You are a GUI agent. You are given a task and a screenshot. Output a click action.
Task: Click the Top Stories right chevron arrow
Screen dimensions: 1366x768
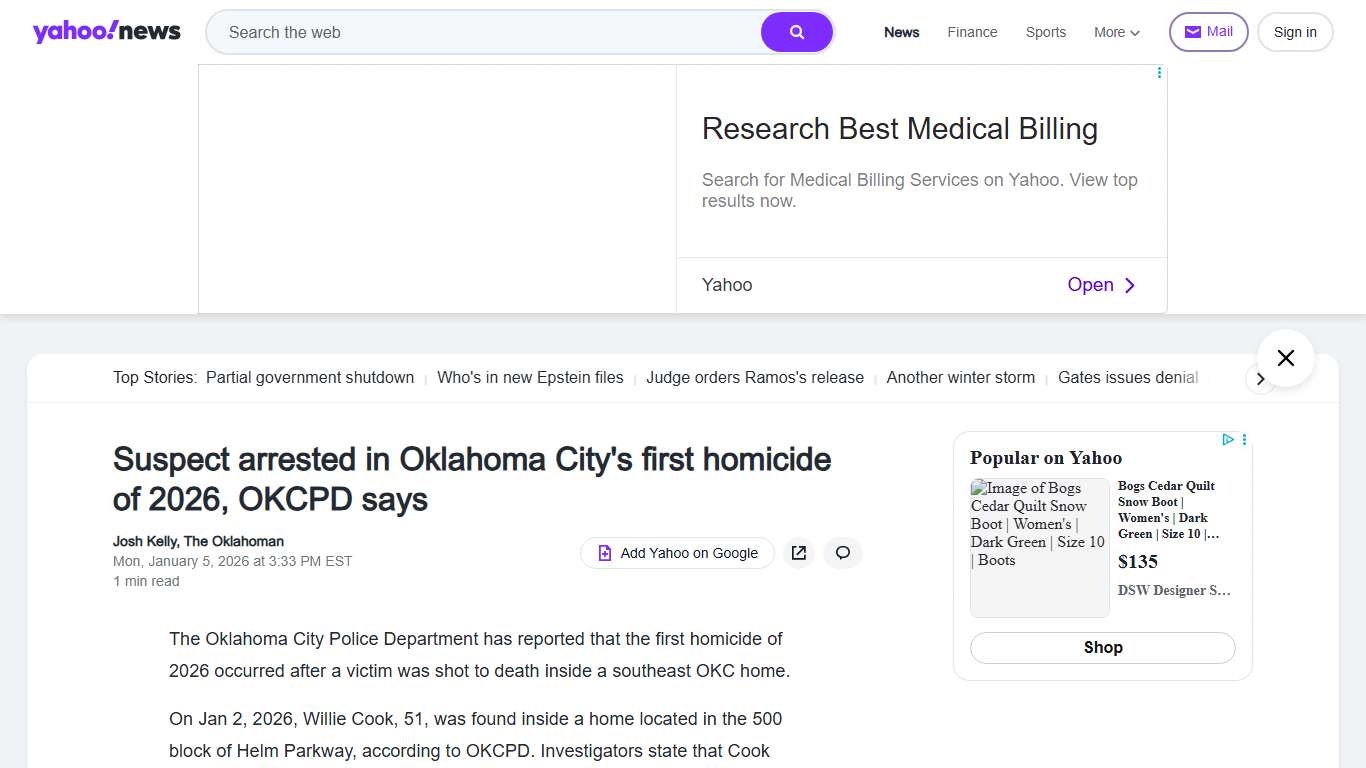tap(1261, 379)
